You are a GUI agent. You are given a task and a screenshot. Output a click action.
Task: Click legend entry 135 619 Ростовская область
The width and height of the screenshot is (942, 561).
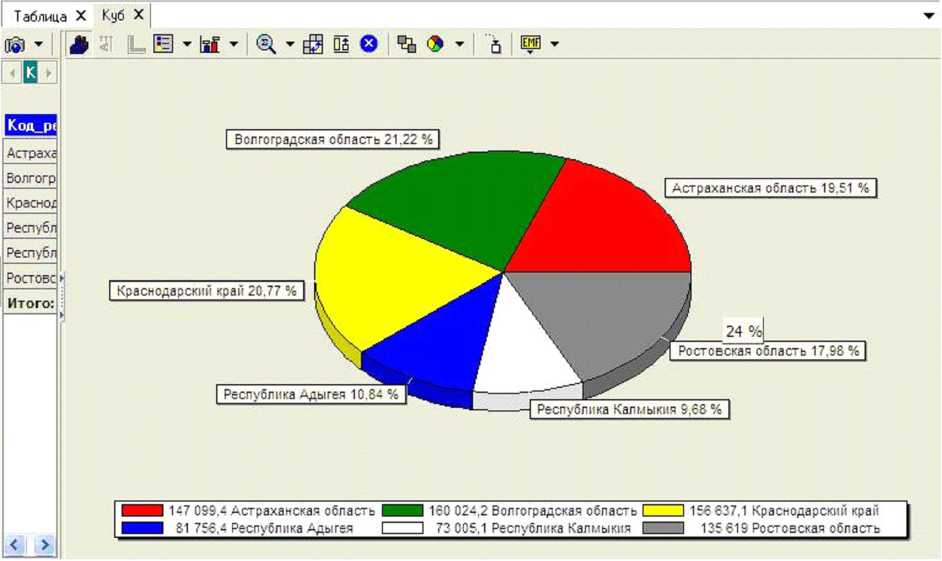click(x=790, y=528)
